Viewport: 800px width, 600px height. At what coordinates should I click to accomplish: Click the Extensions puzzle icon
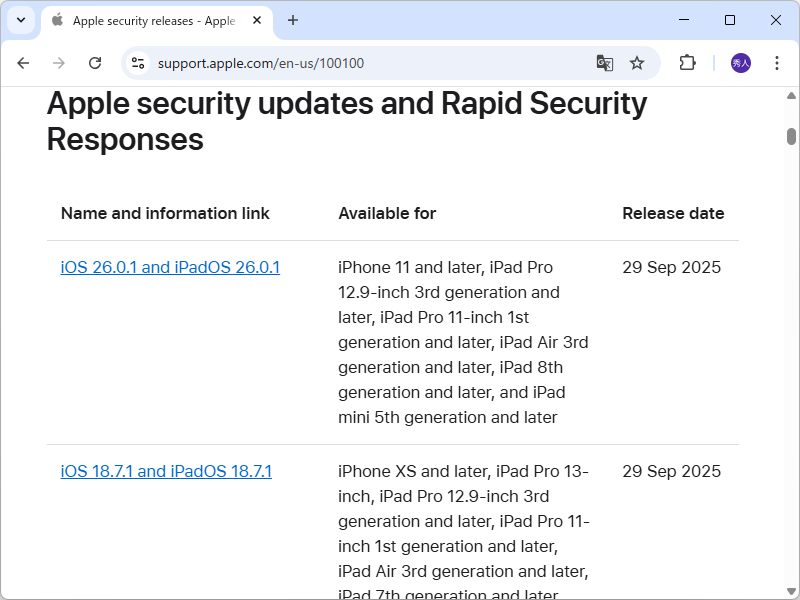687,62
